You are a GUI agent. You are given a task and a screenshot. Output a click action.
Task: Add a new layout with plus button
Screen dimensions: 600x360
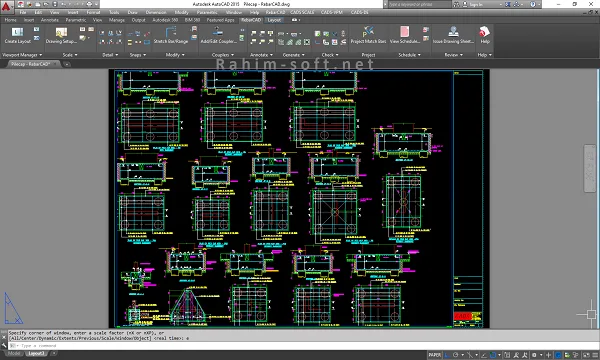pos(54,353)
